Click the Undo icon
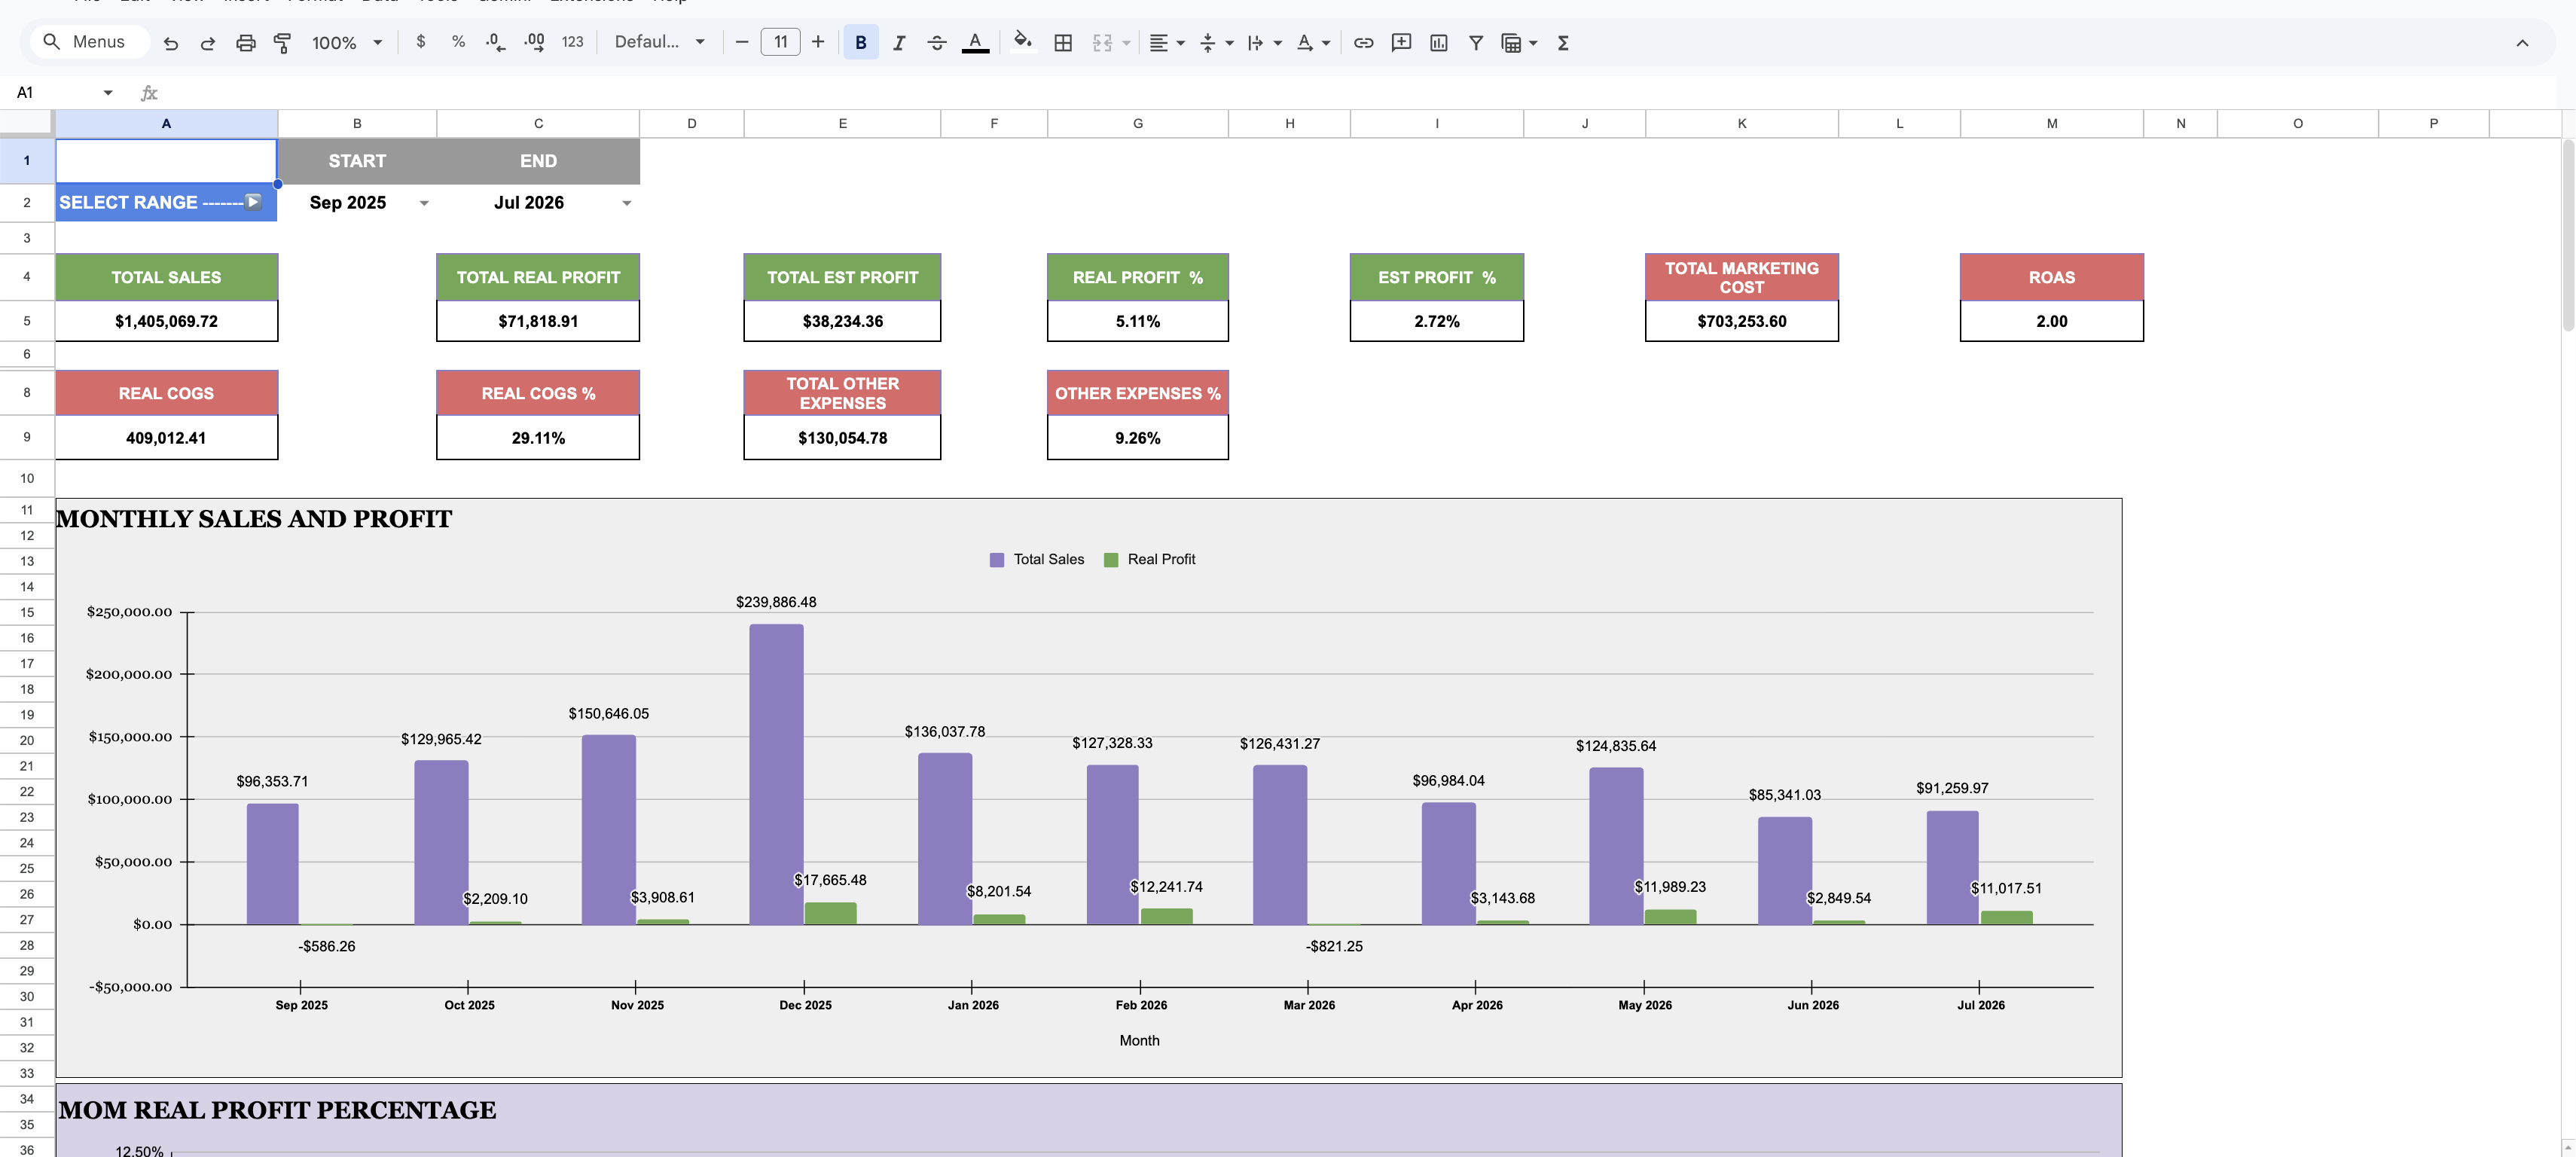This screenshot has width=2576, height=1157. [x=171, y=43]
